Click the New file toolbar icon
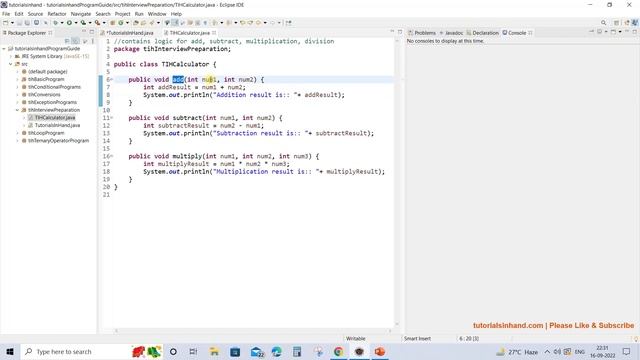Screen dimensions: 640x360 6,23
